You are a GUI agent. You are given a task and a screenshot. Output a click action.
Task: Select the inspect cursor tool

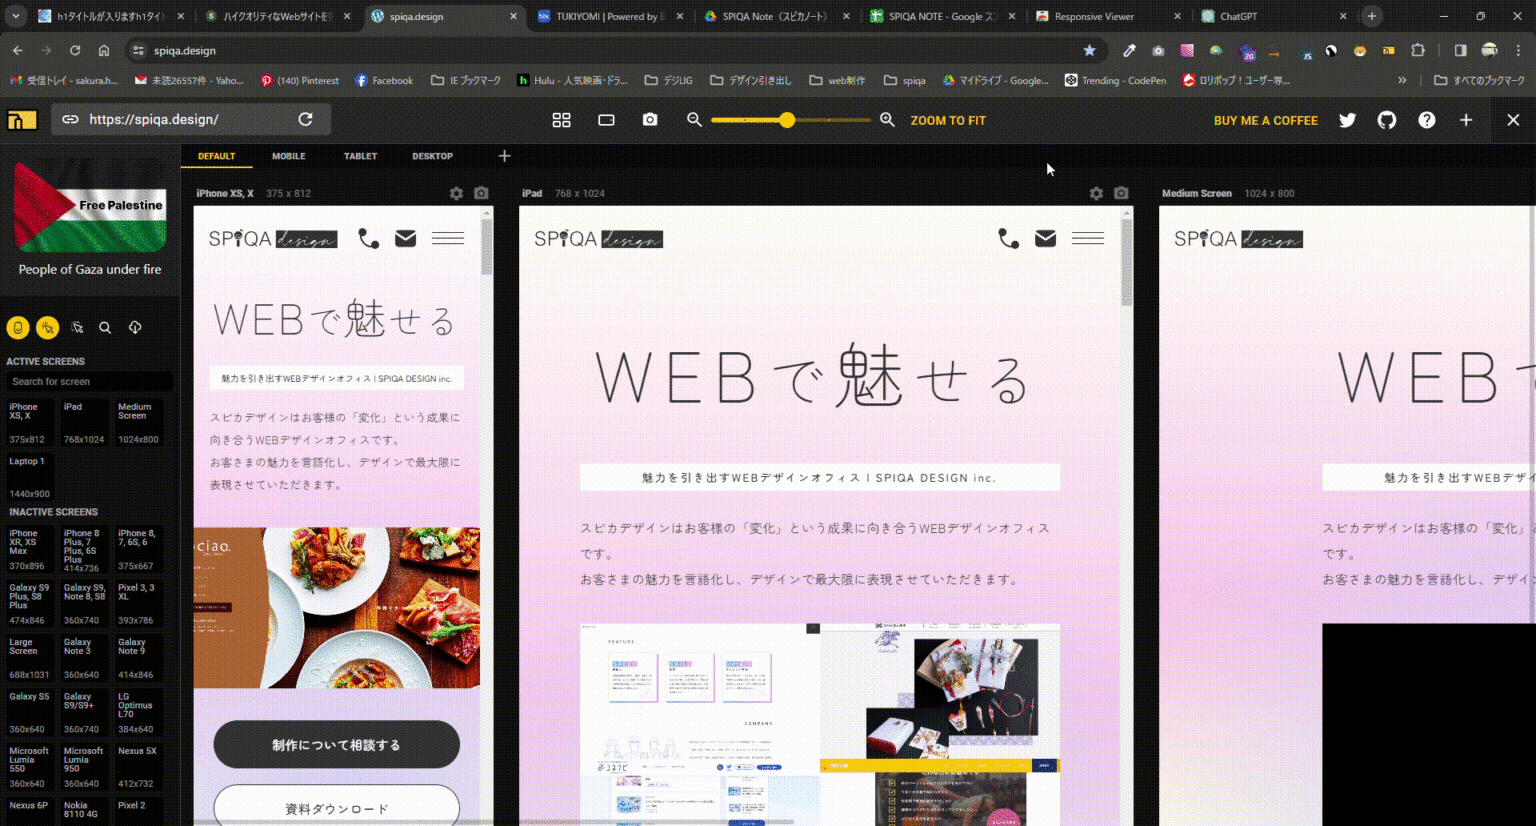point(78,327)
